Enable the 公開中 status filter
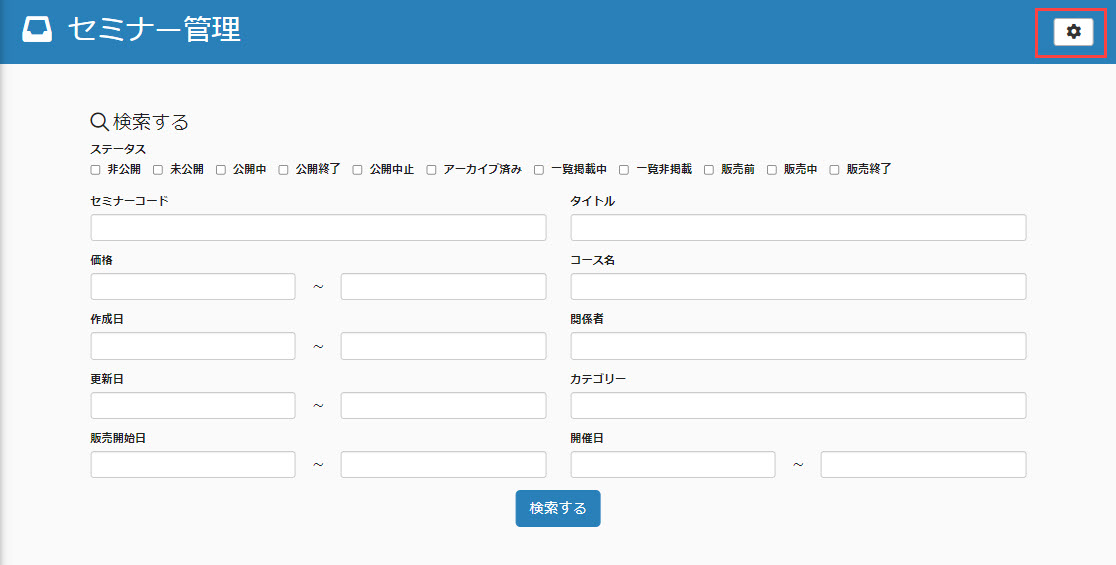This screenshot has height=565, width=1116. (x=221, y=170)
